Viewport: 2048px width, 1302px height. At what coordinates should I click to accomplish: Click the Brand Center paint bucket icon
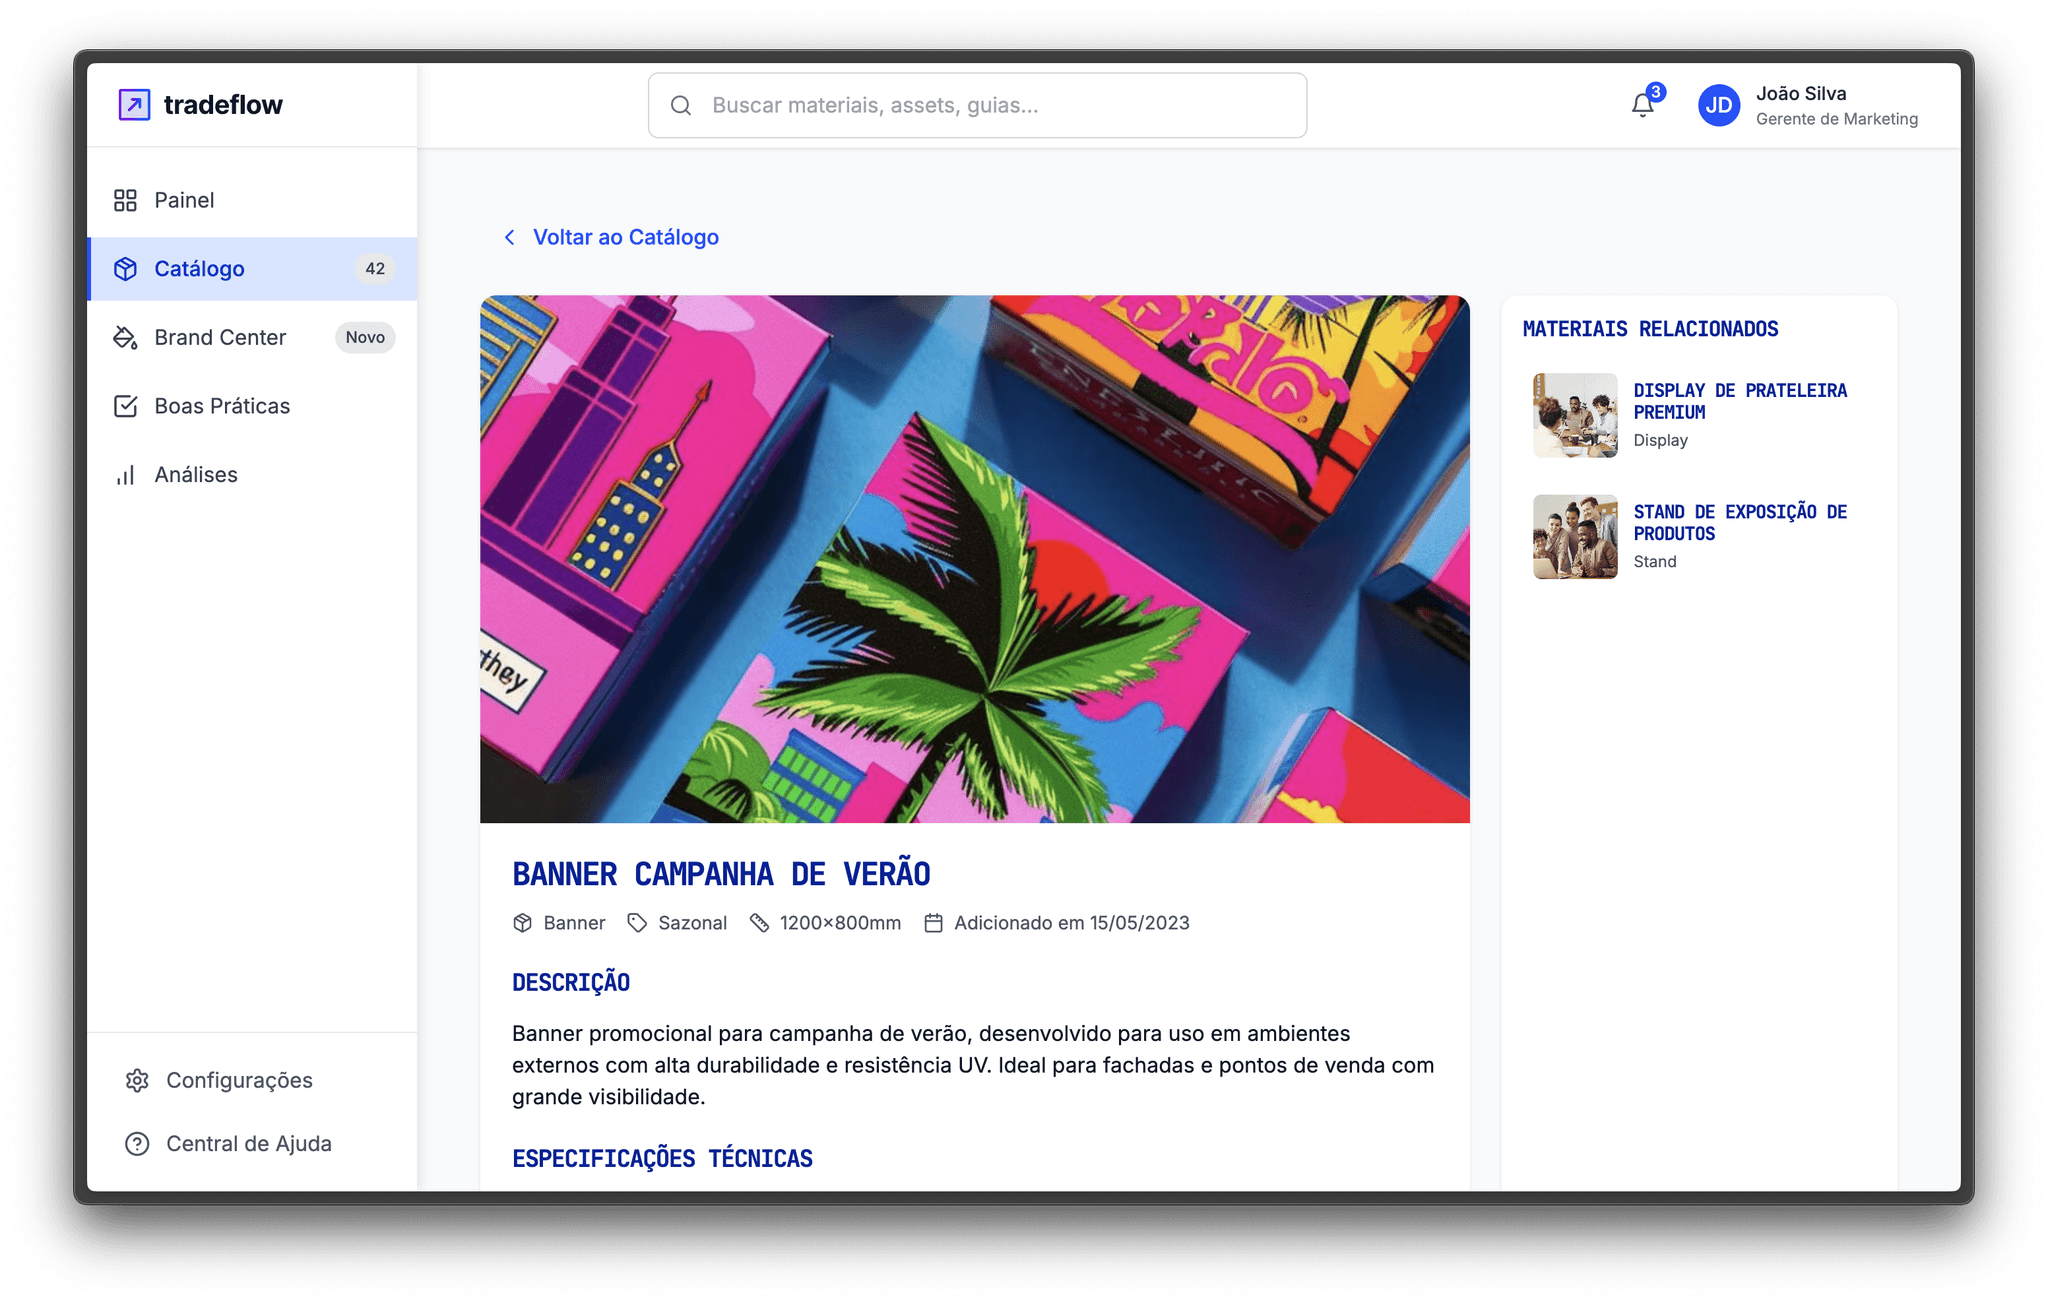tap(125, 338)
